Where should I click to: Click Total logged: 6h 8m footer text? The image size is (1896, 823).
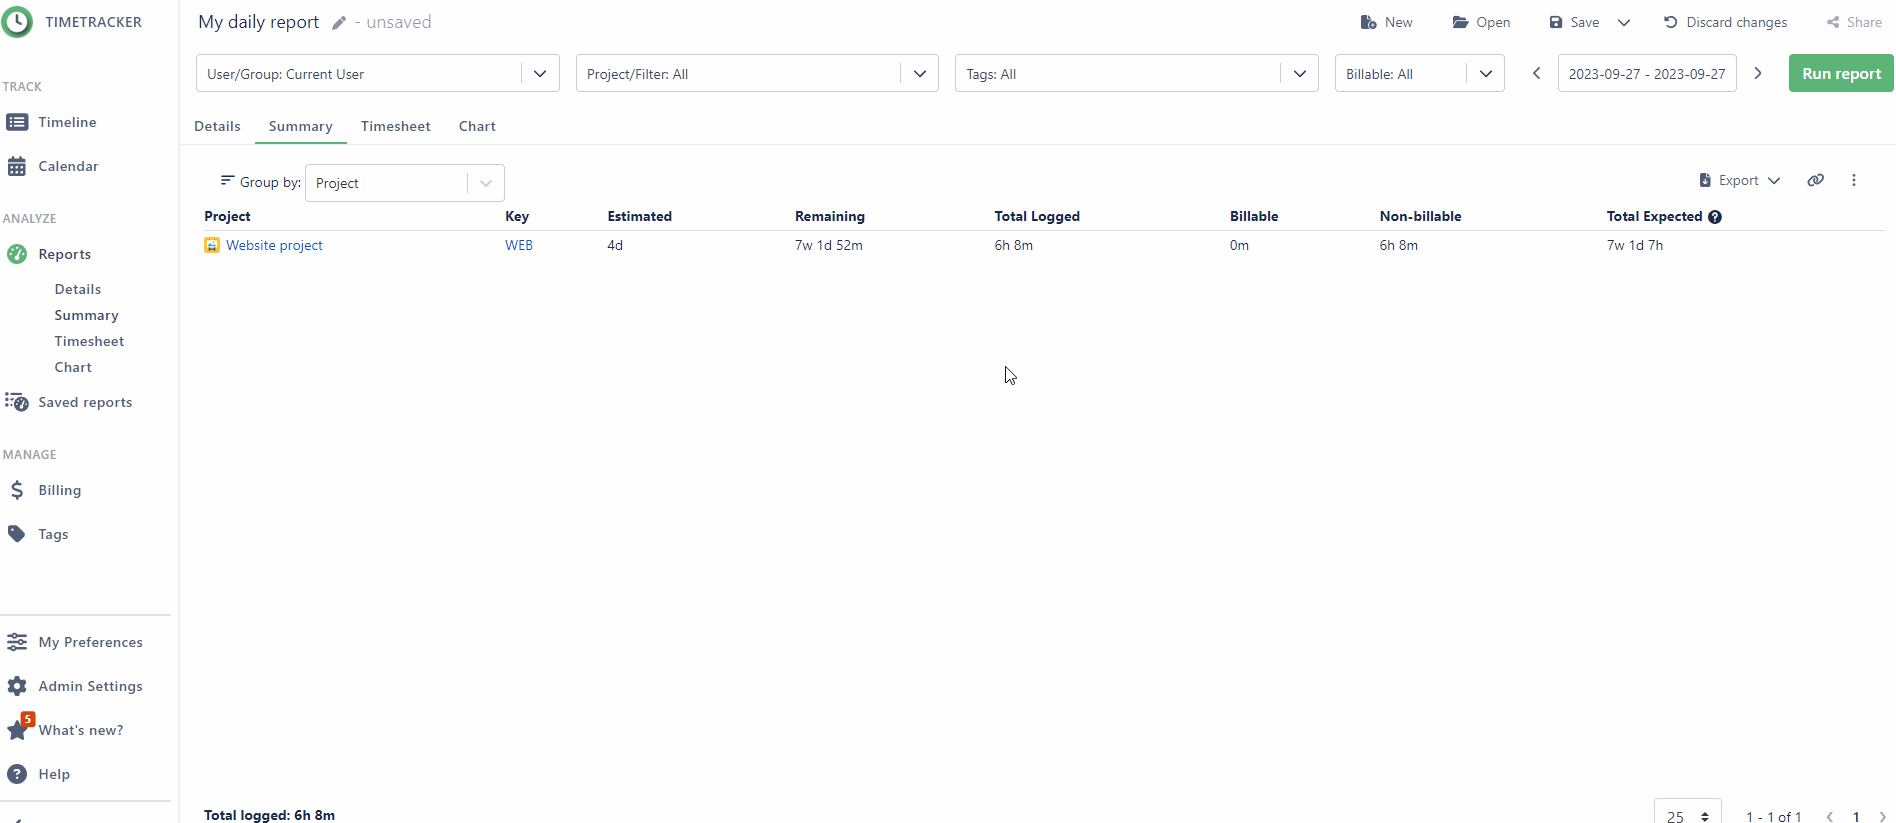pyautogui.click(x=269, y=815)
